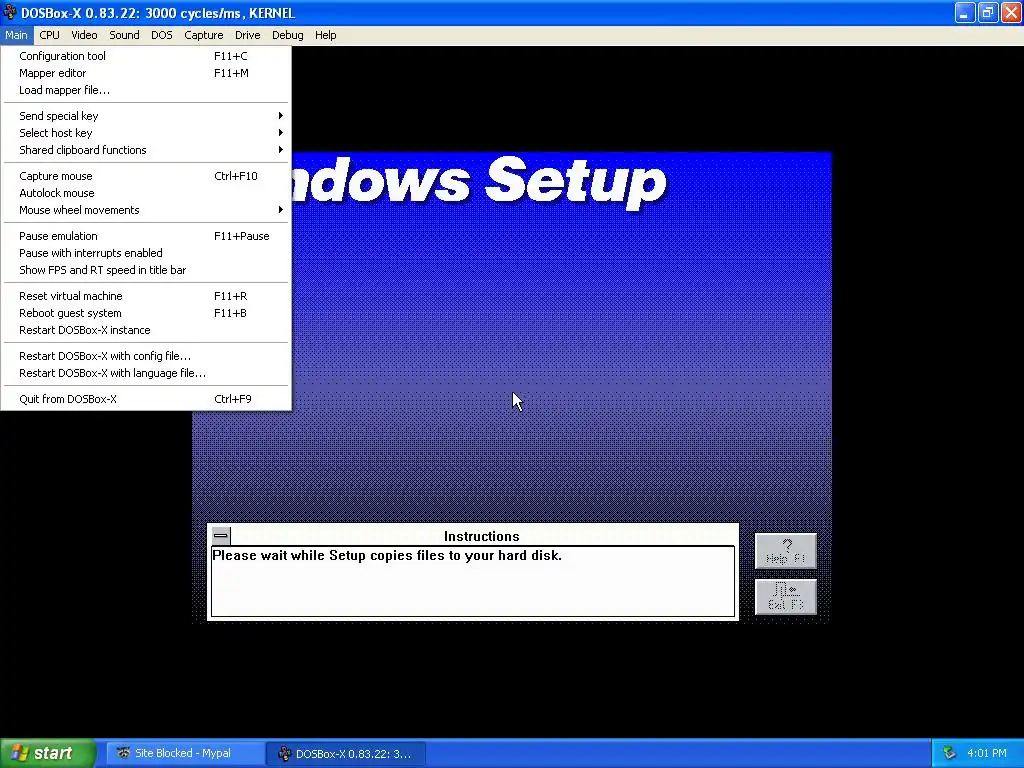Open the Debug menu

tap(287, 35)
